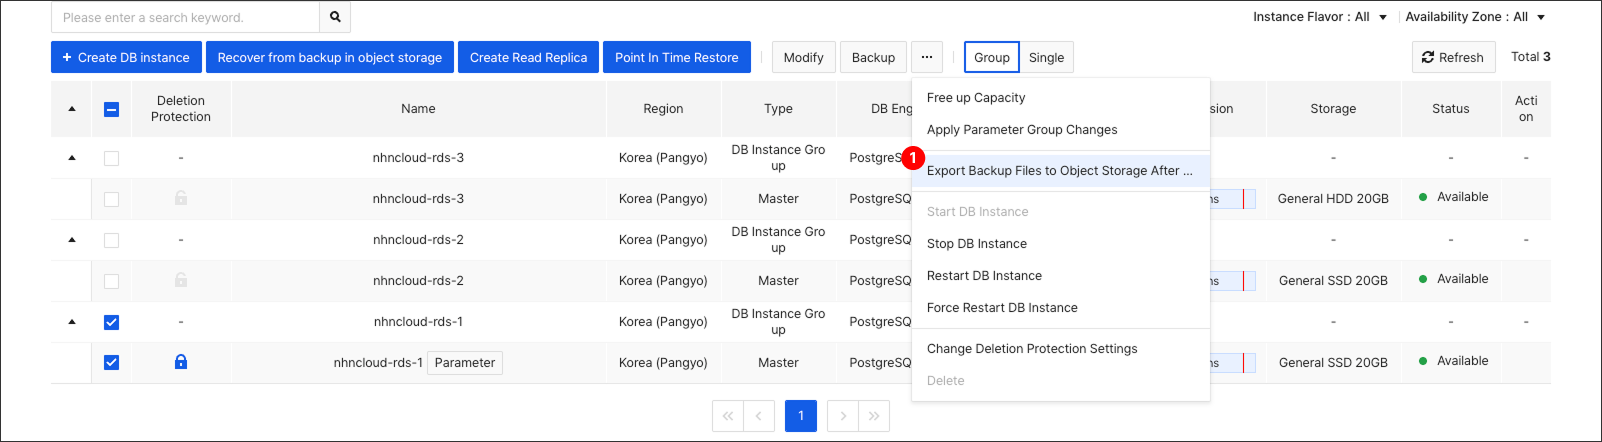Uncheck the nhncloud-rds-1 group checkbox

[111, 322]
